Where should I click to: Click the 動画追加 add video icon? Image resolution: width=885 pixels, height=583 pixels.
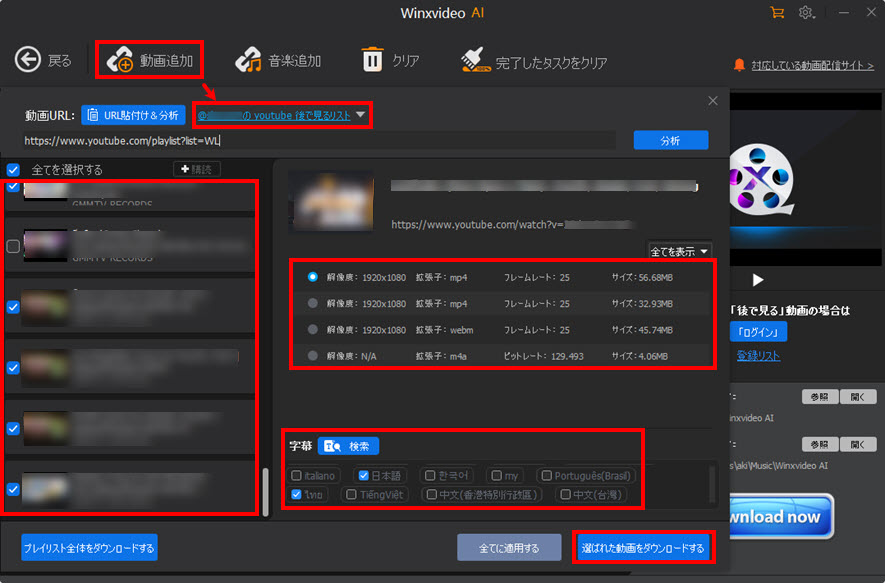pyautogui.click(x=120, y=60)
